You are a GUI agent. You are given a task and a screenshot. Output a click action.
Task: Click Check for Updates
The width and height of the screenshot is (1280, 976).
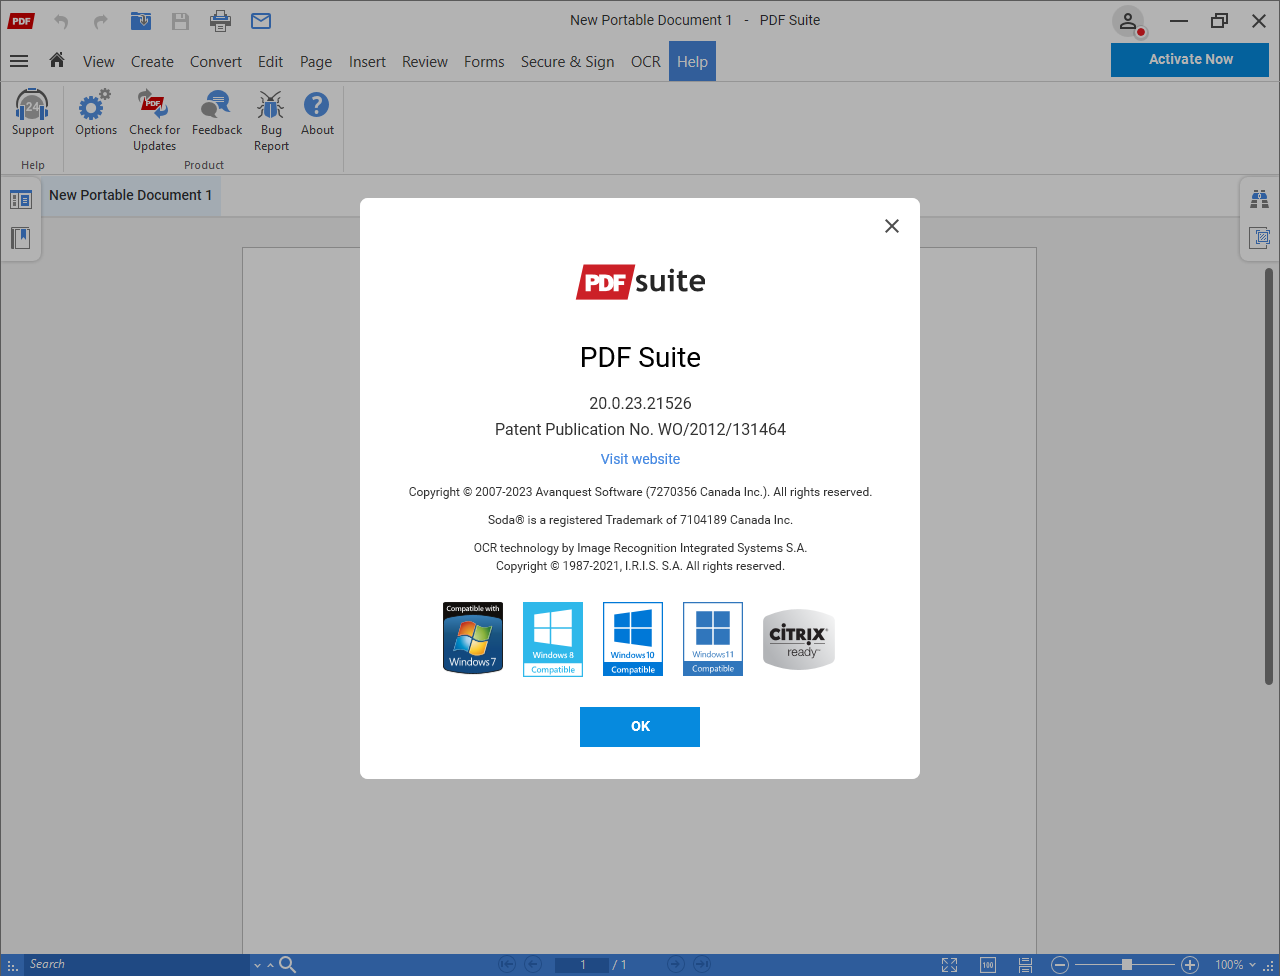tap(154, 121)
